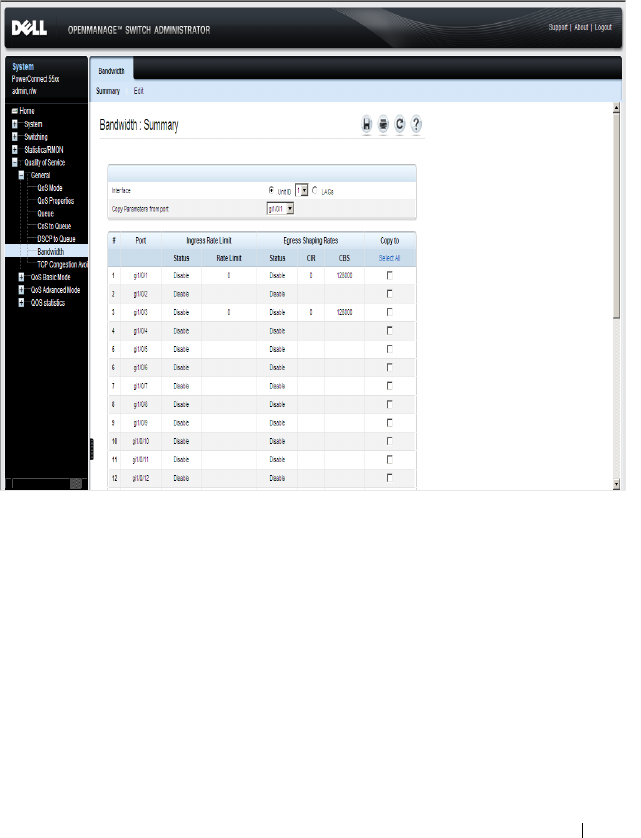This screenshot has height=838, width=641.
Task: Open TCP Congestion Avoidance tree item
Action: coord(62,265)
